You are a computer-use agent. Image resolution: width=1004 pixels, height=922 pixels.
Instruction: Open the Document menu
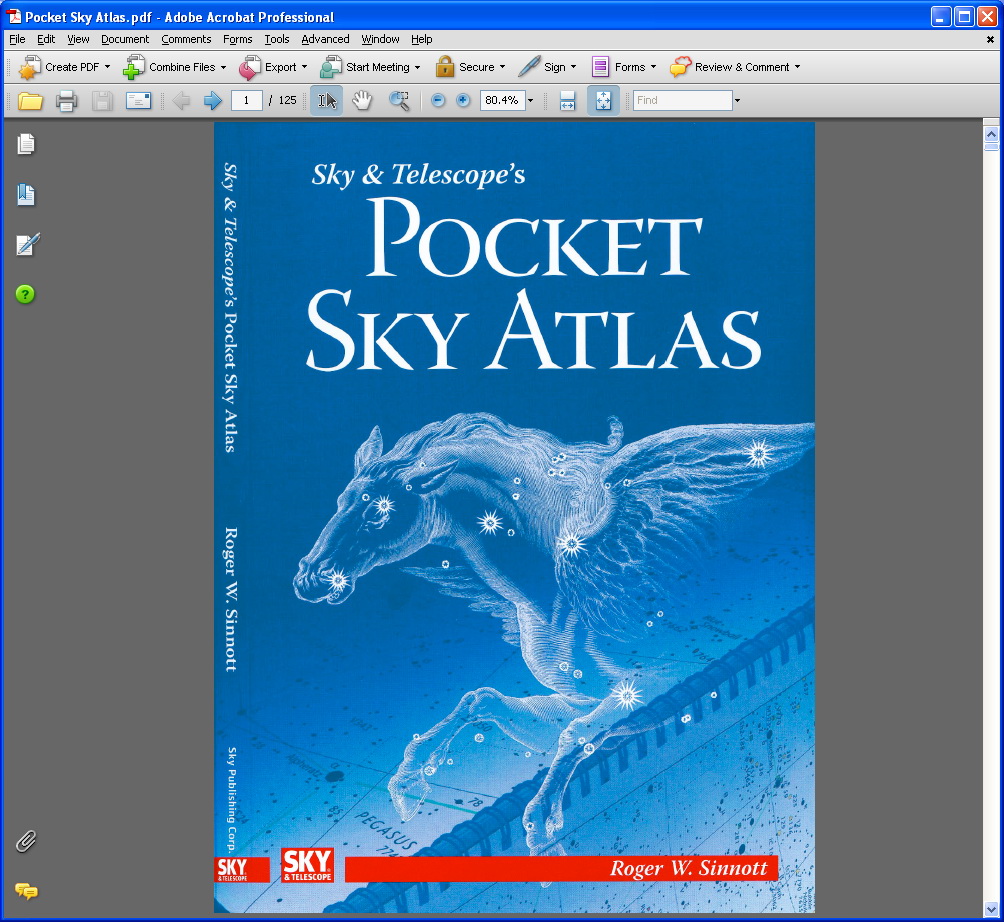[x=125, y=39]
